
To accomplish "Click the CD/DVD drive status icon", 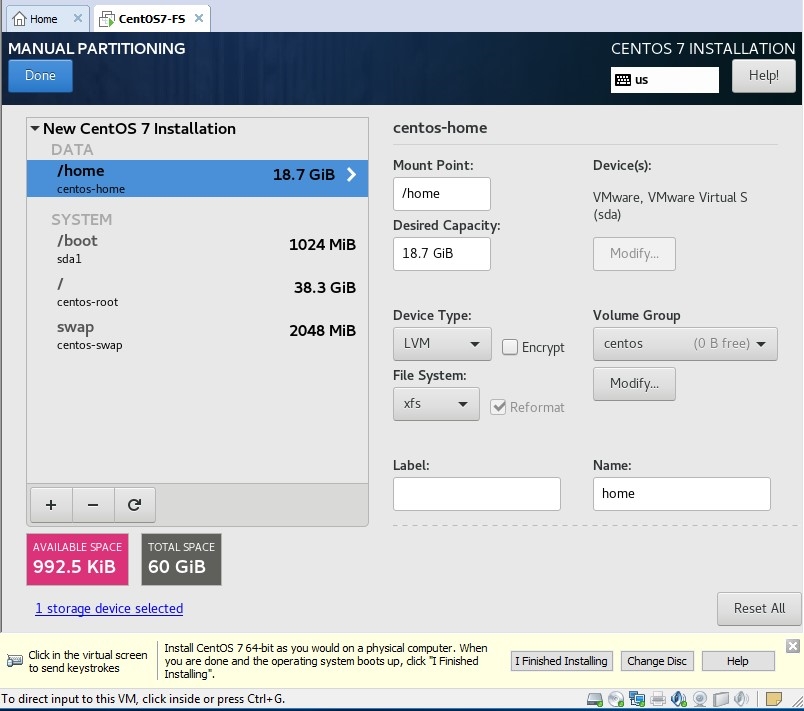I will point(616,699).
